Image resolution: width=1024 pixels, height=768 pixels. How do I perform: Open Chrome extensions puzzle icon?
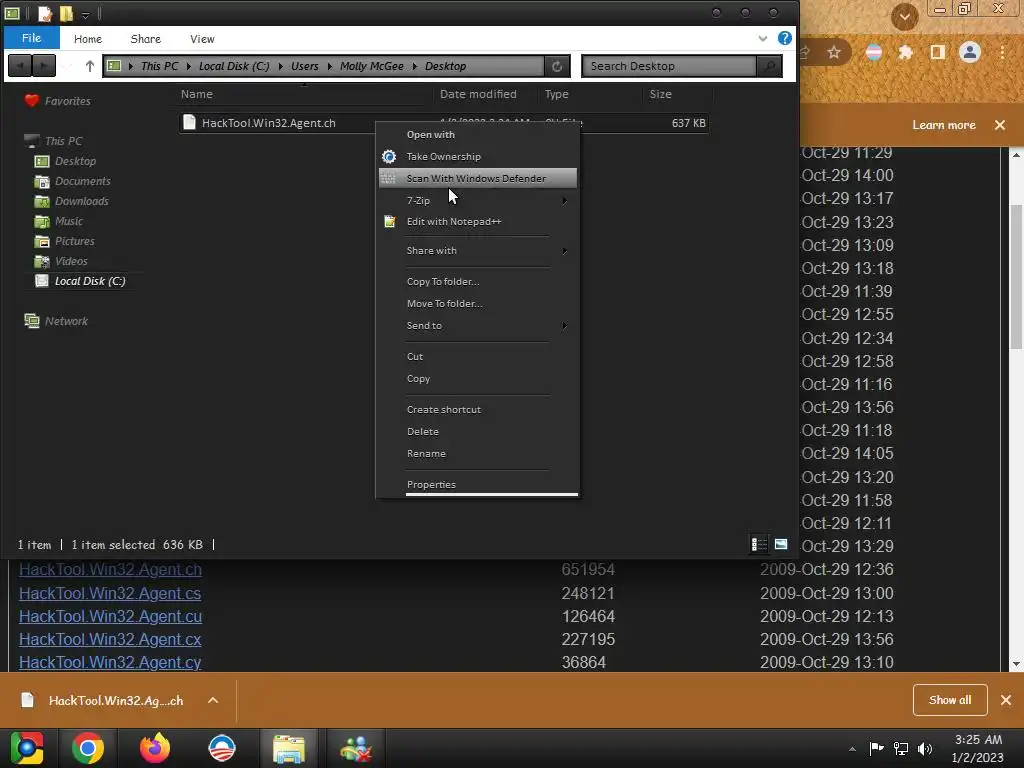pos(905,52)
